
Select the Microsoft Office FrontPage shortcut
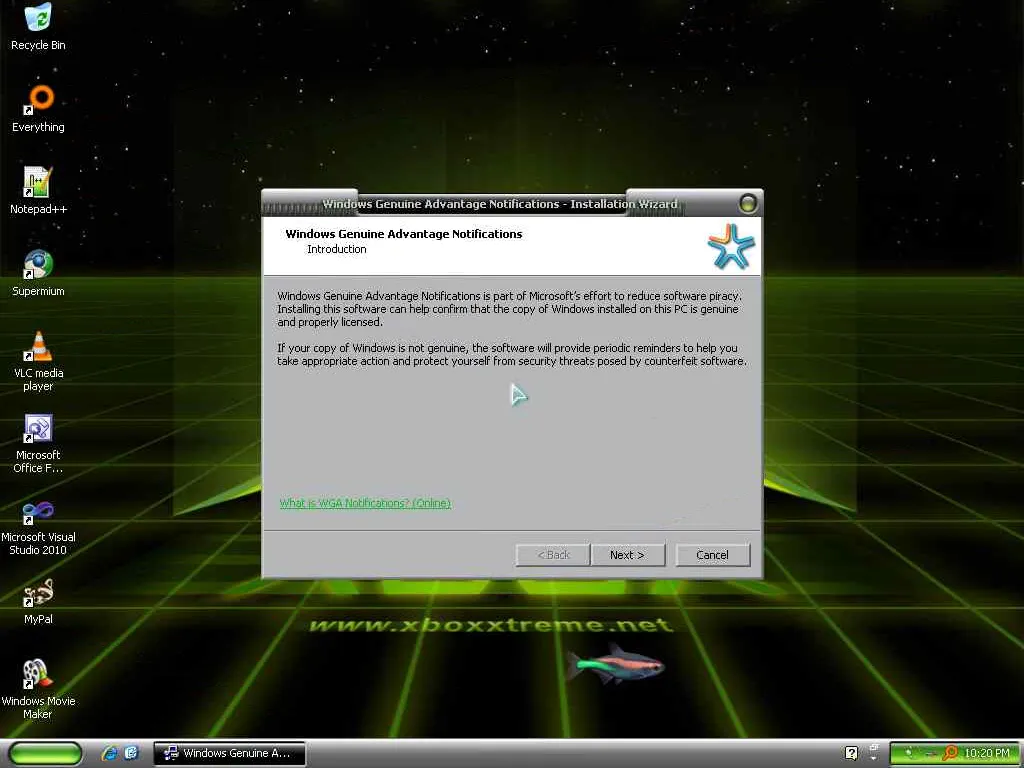tap(38, 443)
